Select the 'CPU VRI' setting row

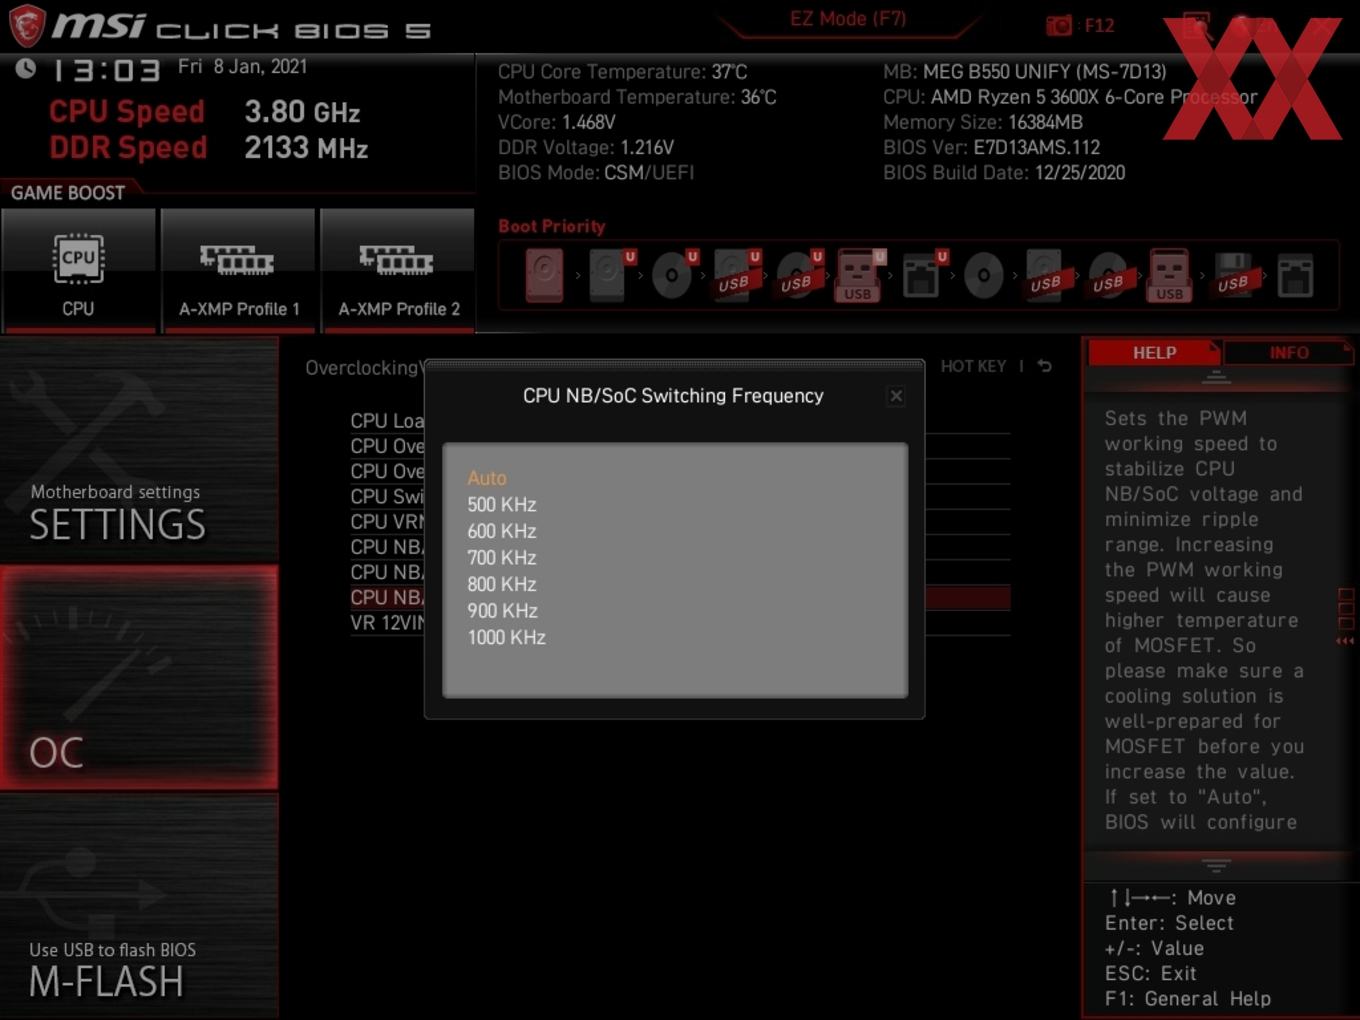387,521
